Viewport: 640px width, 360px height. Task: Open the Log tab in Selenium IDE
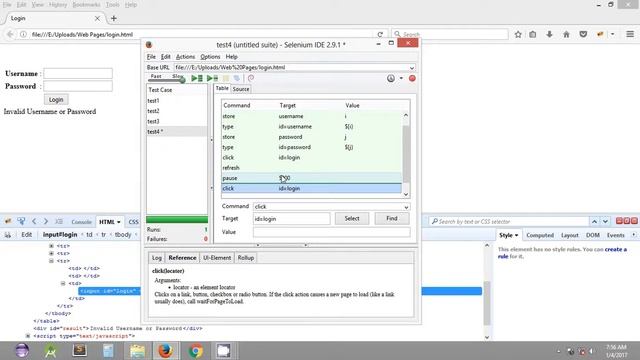[x=157, y=258]
